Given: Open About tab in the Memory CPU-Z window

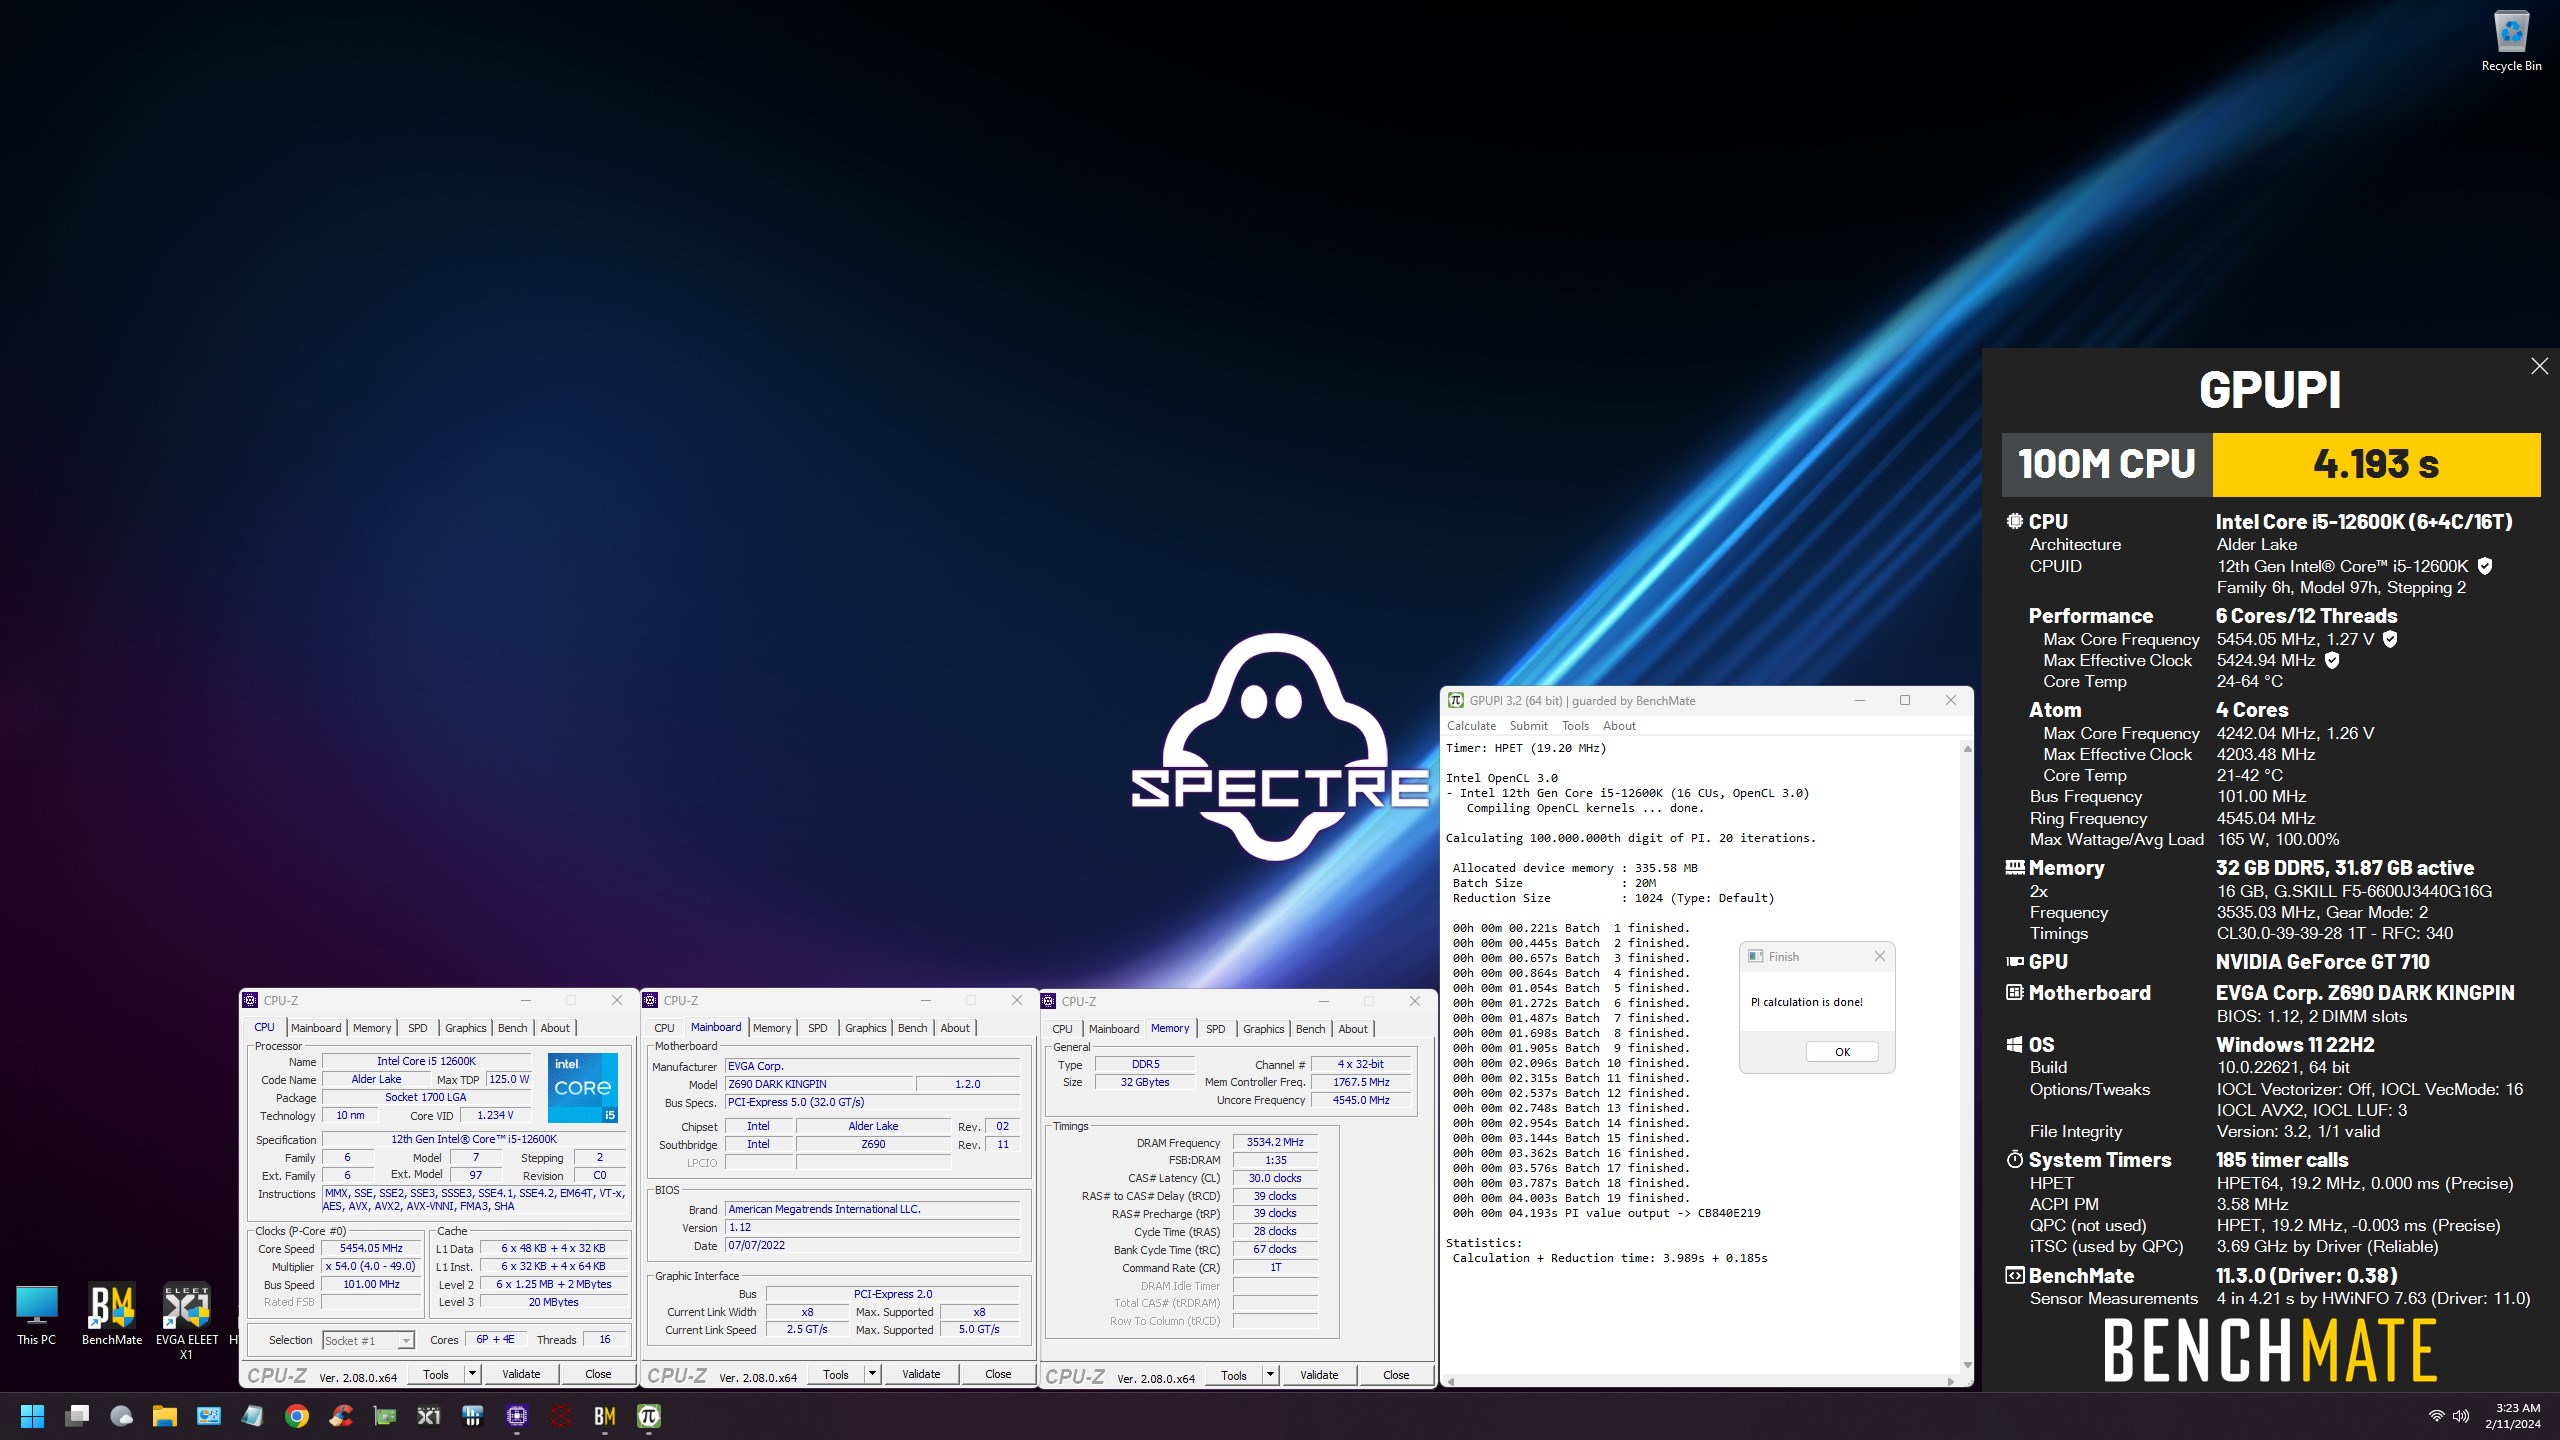Looking at the screenshot, I should point(1353,1029).
